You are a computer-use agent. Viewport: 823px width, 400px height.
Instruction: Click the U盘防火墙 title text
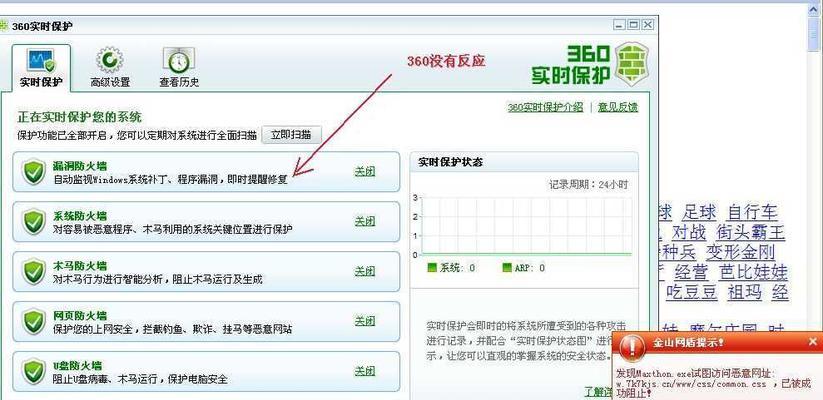pyautogui.click(x=78, y=365)
